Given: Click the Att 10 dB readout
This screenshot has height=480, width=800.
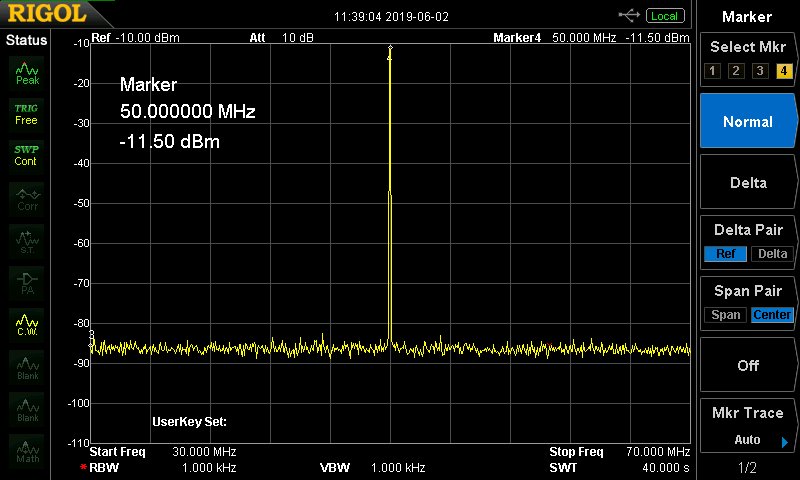Looking at the screenshot, I should tap(282, 38).
